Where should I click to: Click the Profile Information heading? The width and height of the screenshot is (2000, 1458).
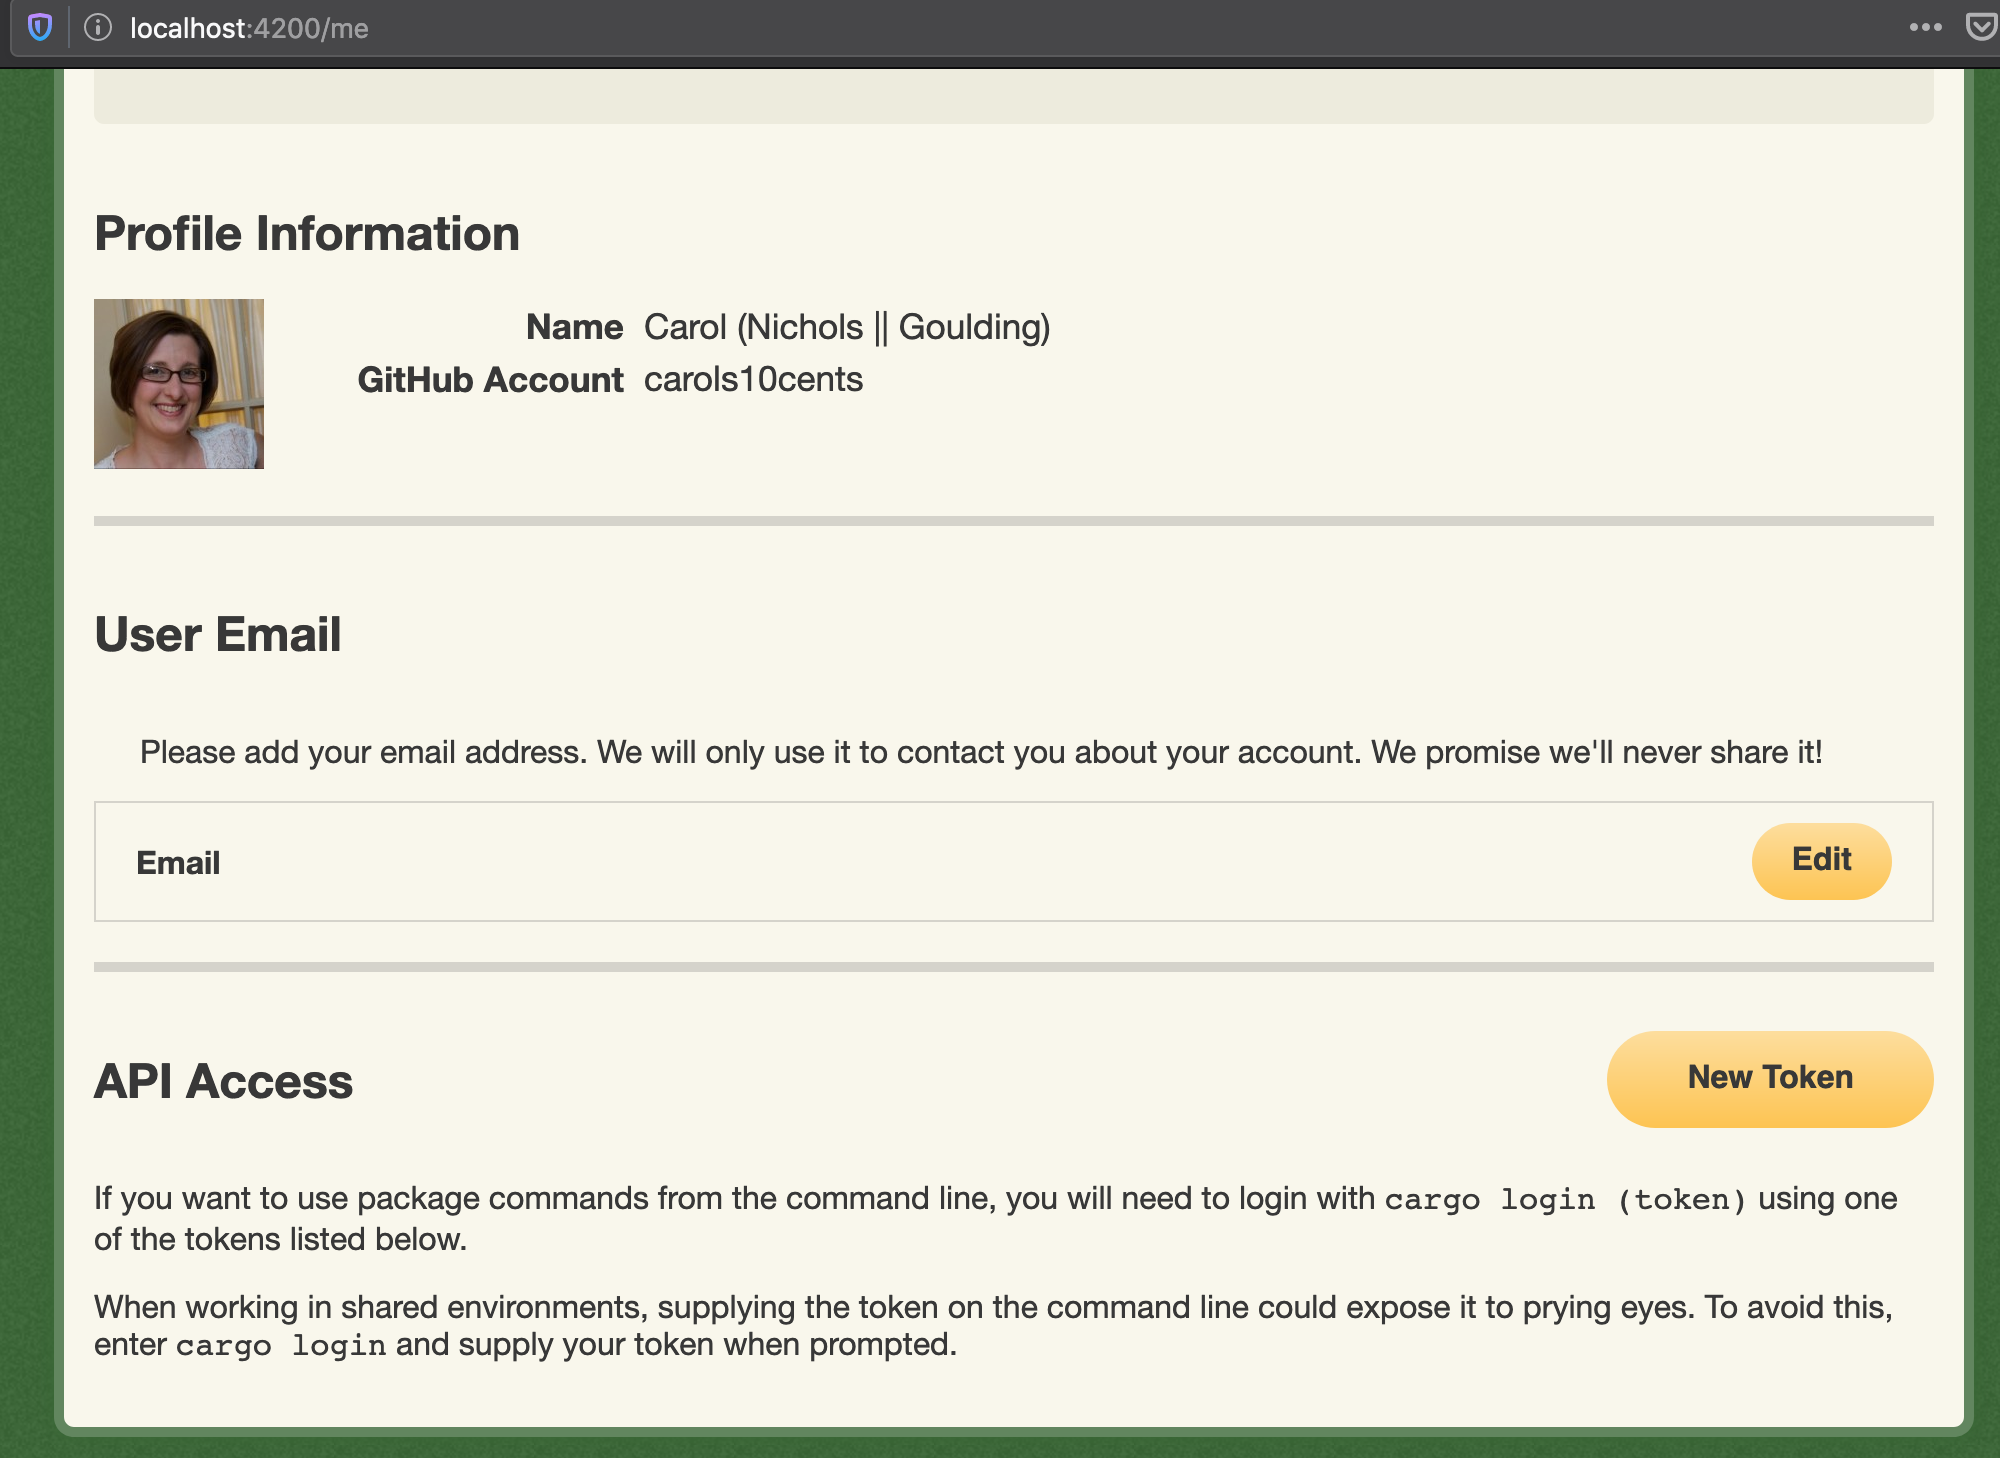pyautogui.click(x=307, y=234)
